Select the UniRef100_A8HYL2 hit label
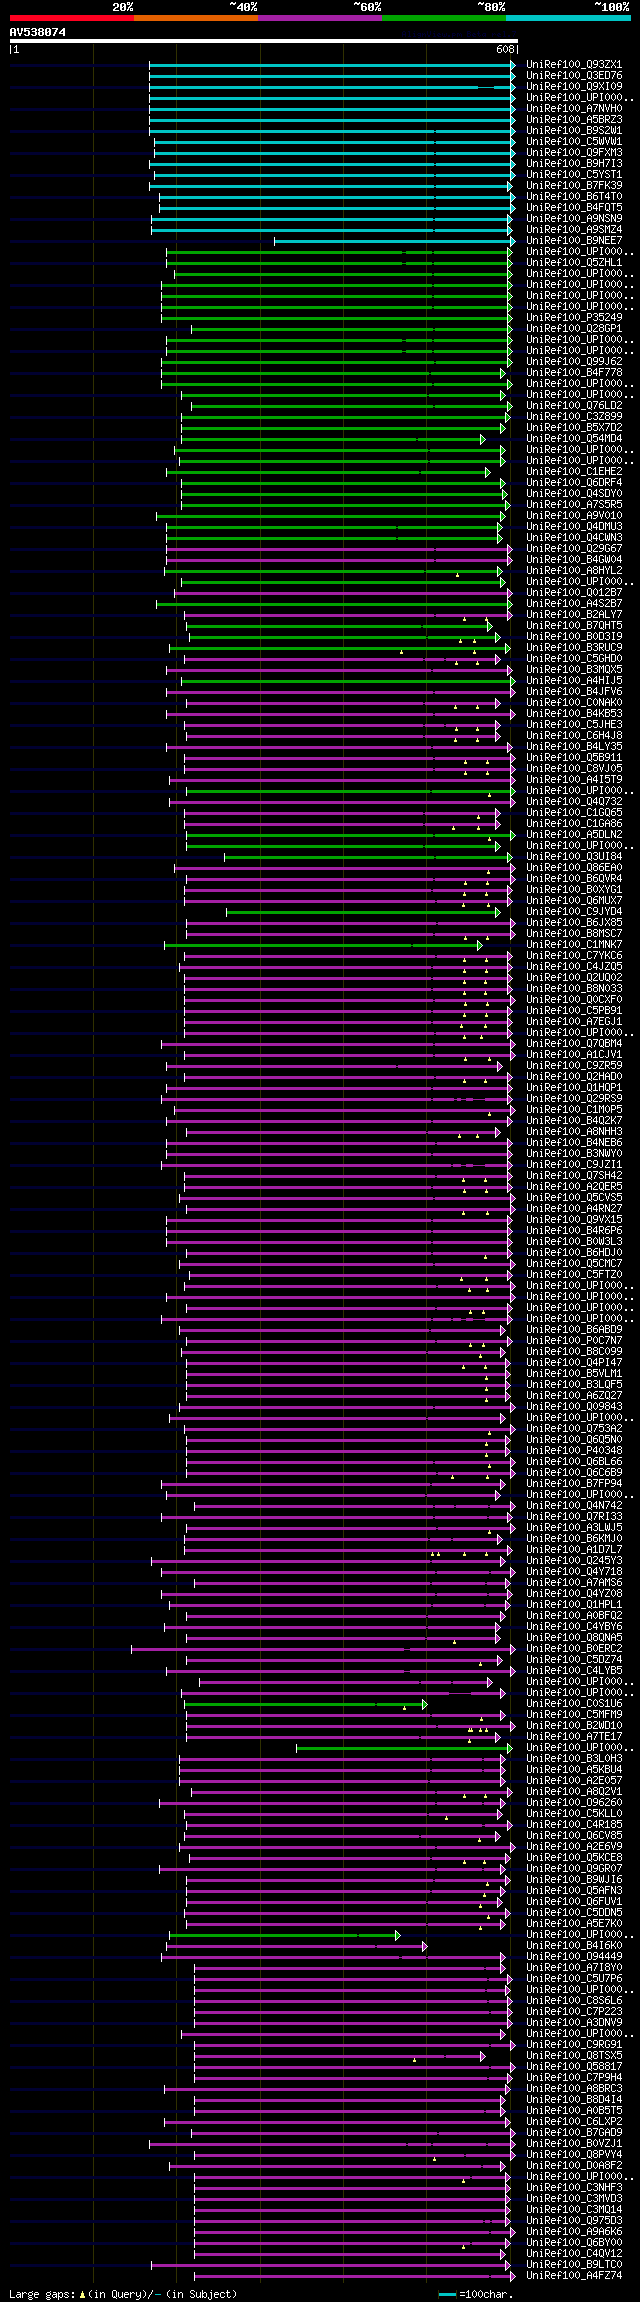Screen dimensions: 640x2302 pyautogui.click(x=574, y=571)
